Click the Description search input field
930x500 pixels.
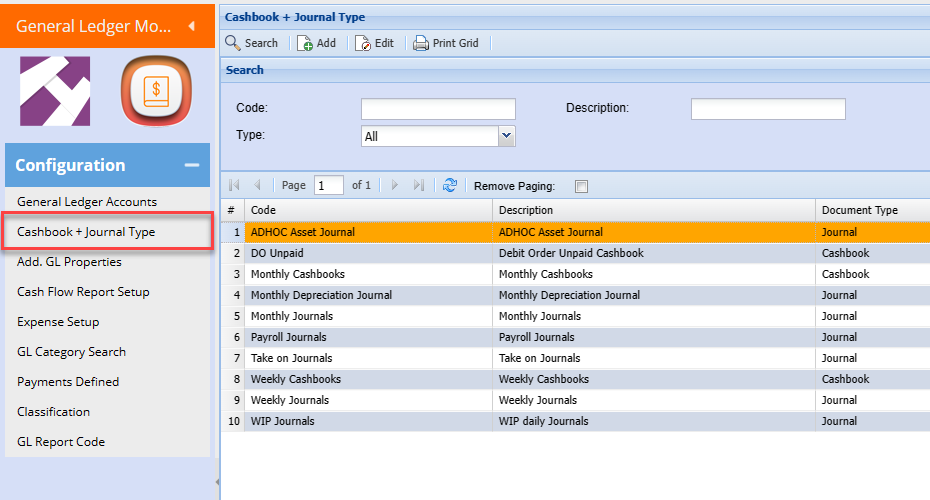768,109
